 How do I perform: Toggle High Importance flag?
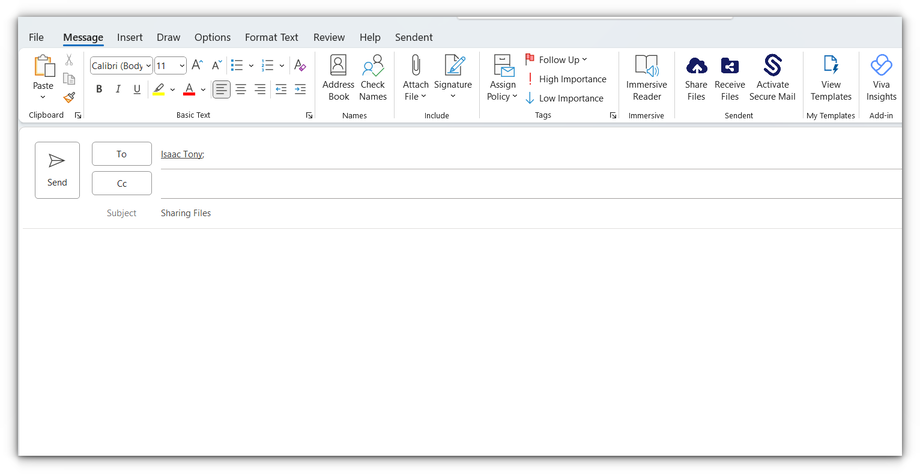pyautogui.click(x=566, y=79)
